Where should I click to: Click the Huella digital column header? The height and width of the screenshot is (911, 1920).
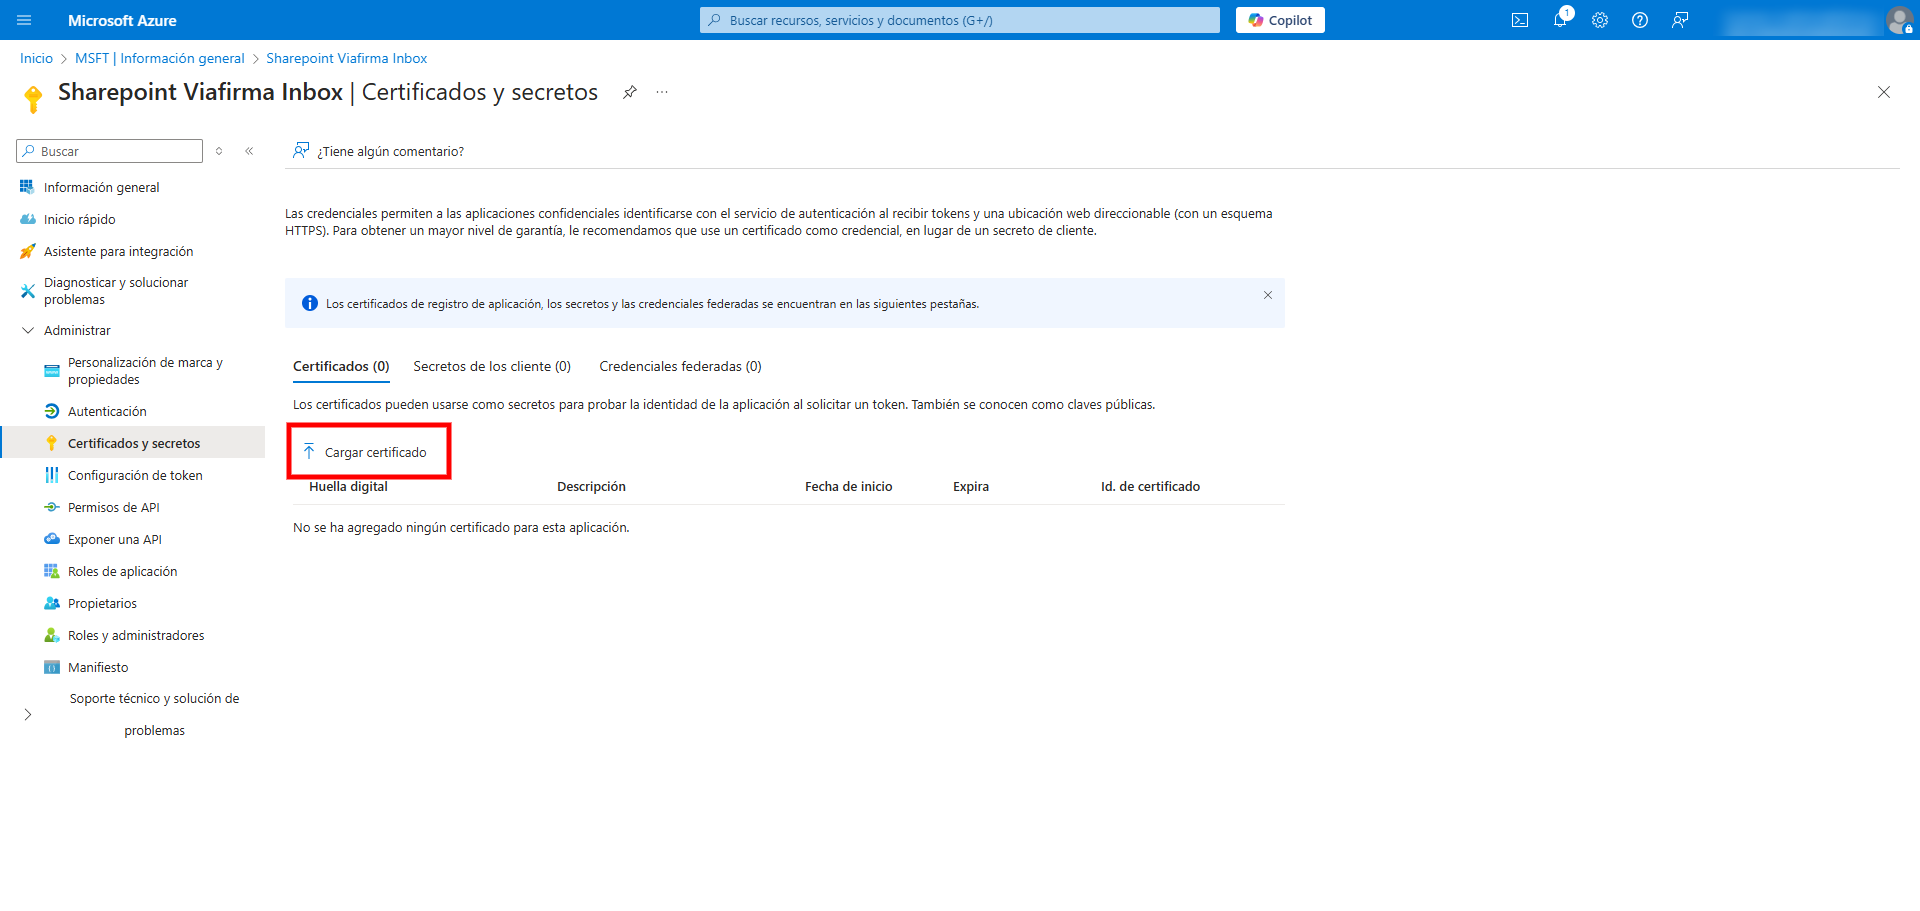[x=348, y=487]
